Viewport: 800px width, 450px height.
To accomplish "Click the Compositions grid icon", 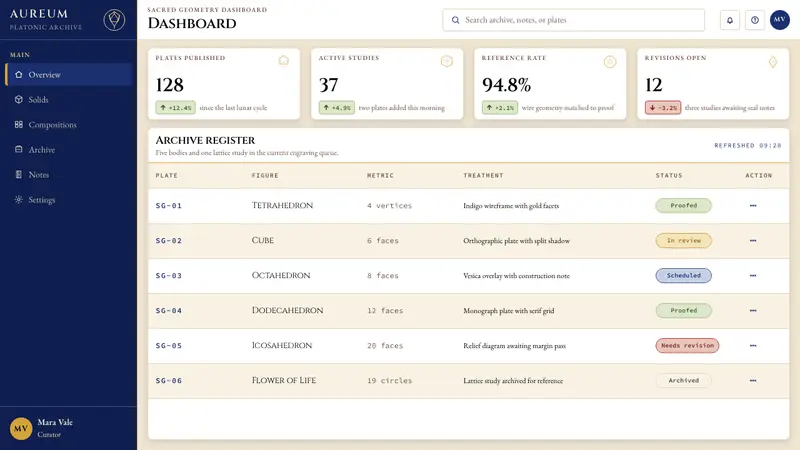I will tap(19, 124).
